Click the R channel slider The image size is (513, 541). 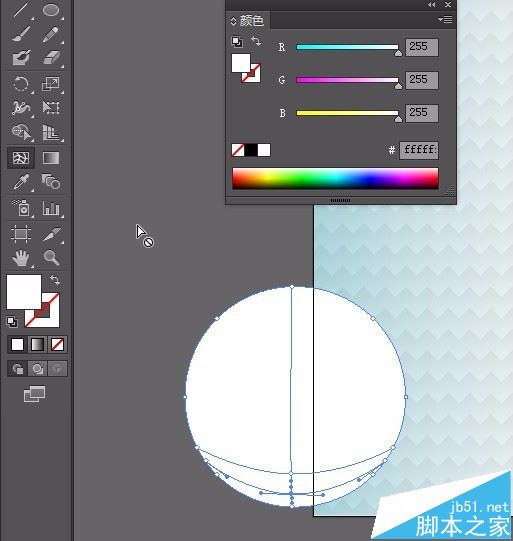point(347,47)
